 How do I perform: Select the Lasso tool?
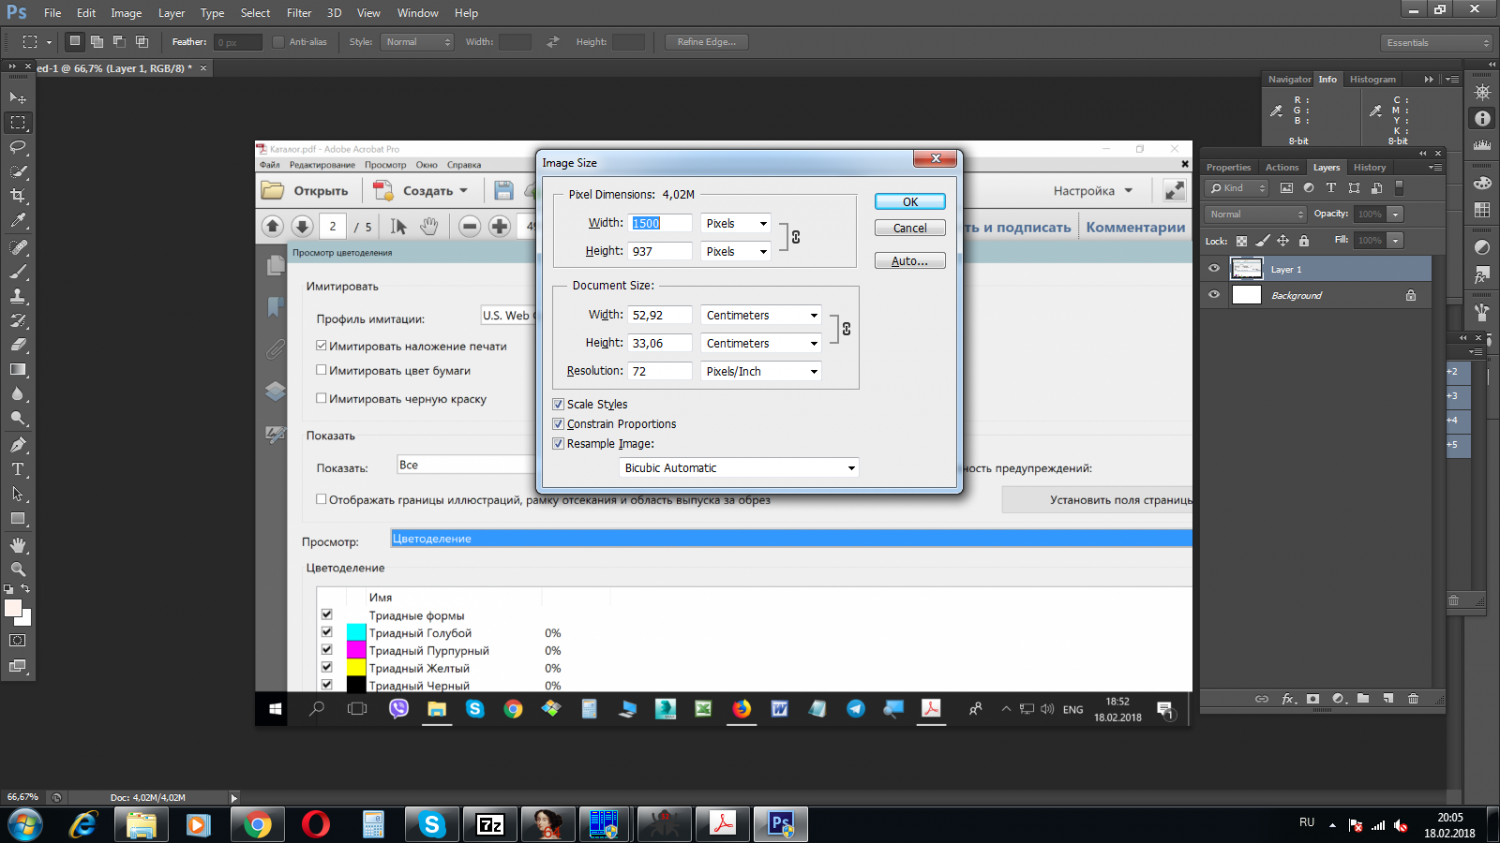[x=18, y=147]
